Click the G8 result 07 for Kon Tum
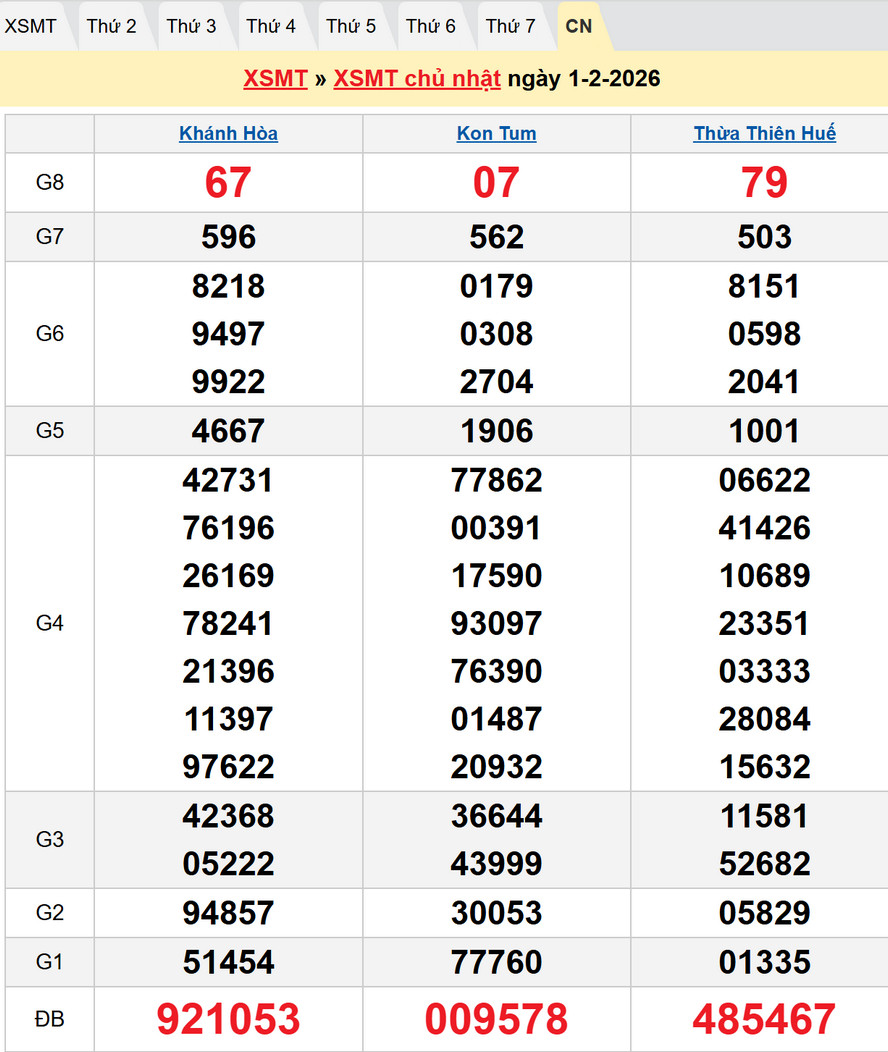 point(496,183)
